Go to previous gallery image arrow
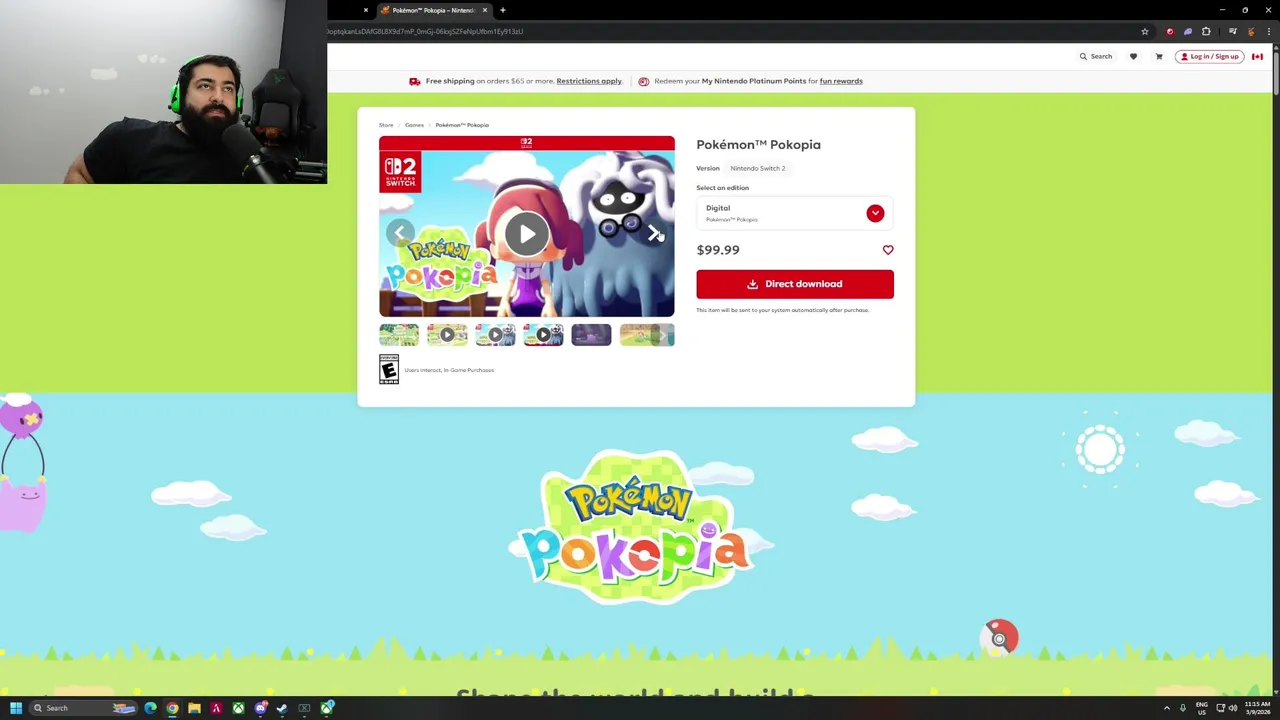Viewport: 1280px width, 720px height. (x=400, y=233)
